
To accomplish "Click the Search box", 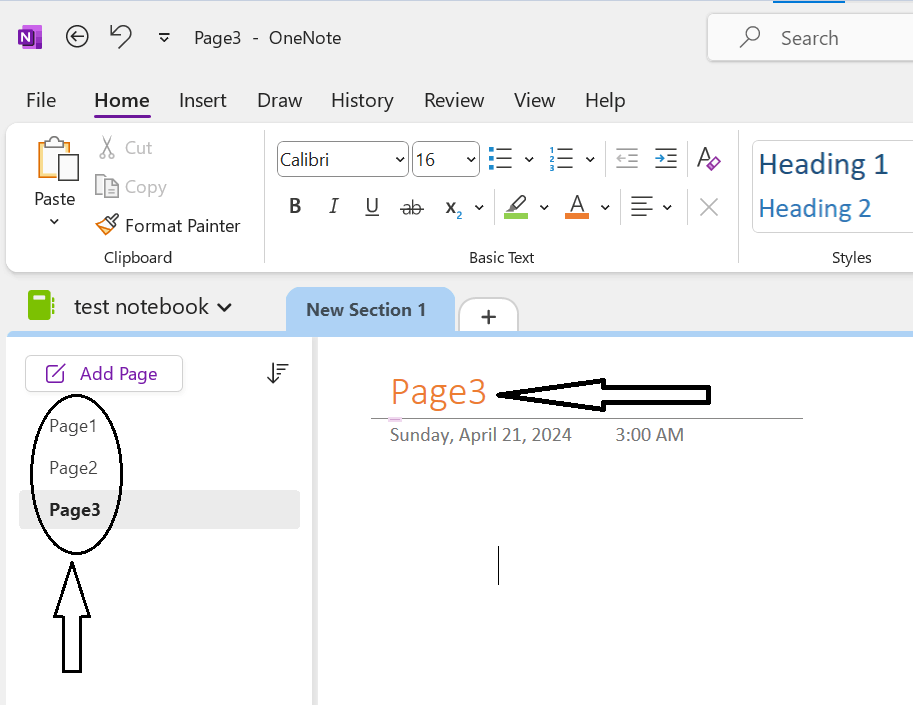I will (x=810, y=38).
